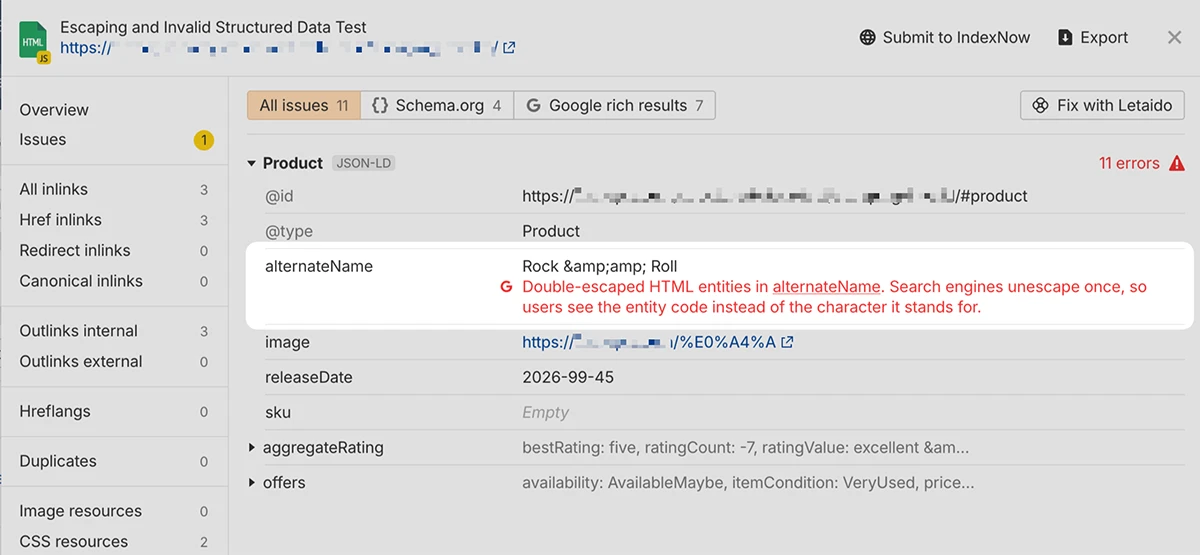Fix with Letaido
Image resolution: width=1200 pixels, height=555 pixels.
[1102, 105]
